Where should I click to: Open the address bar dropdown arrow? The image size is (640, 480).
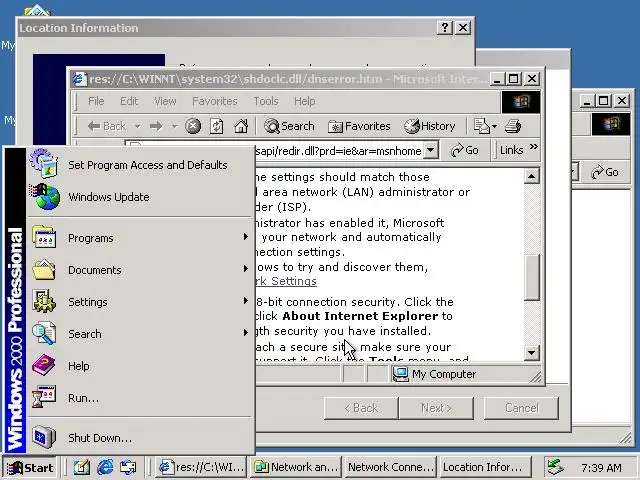pos(430,150)
